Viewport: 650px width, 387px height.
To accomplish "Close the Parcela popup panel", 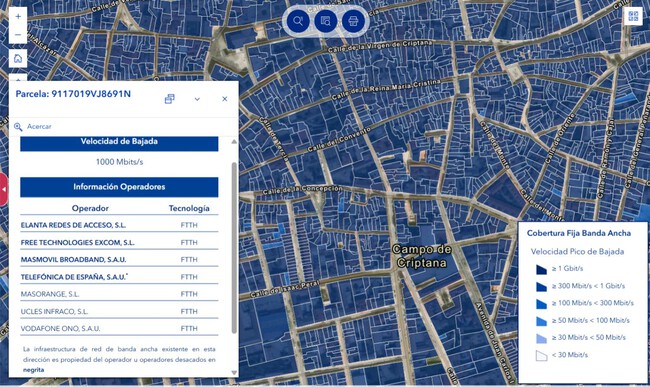I will click(225, 99).
